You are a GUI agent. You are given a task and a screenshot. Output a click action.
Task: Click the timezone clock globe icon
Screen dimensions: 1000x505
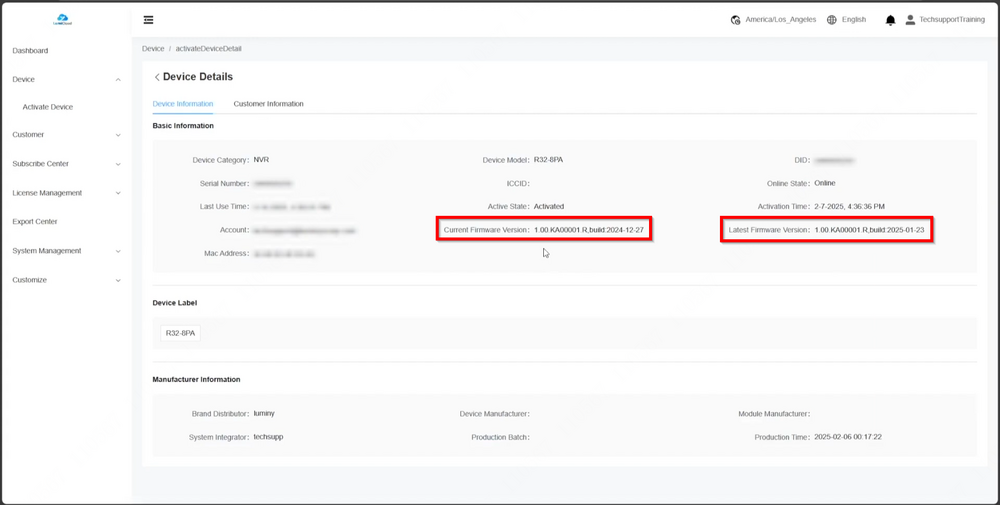pyautogui.click(x=736, y=20)
